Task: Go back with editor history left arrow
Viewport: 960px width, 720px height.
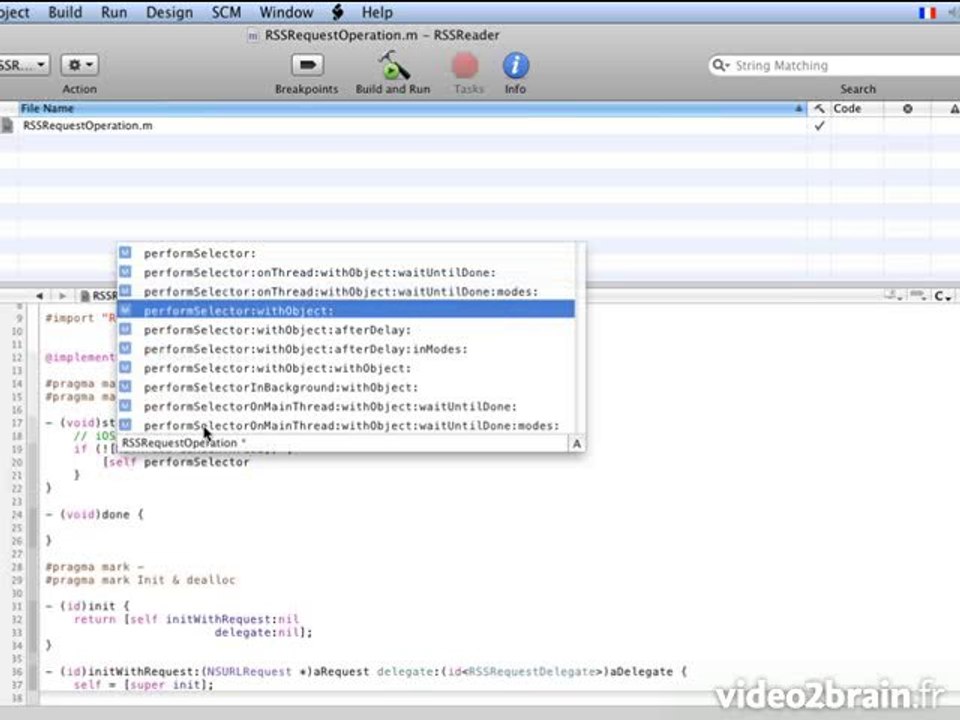Action: [x=40, y=296]
